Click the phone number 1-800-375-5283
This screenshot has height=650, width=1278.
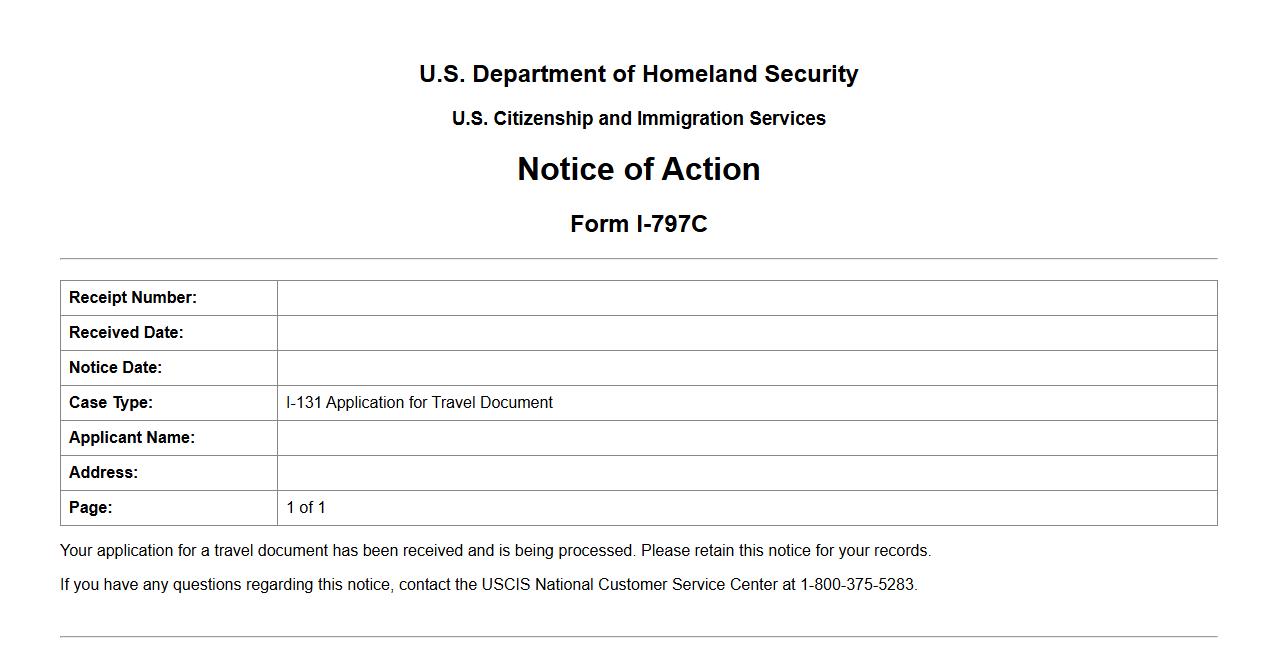(857, 585)
